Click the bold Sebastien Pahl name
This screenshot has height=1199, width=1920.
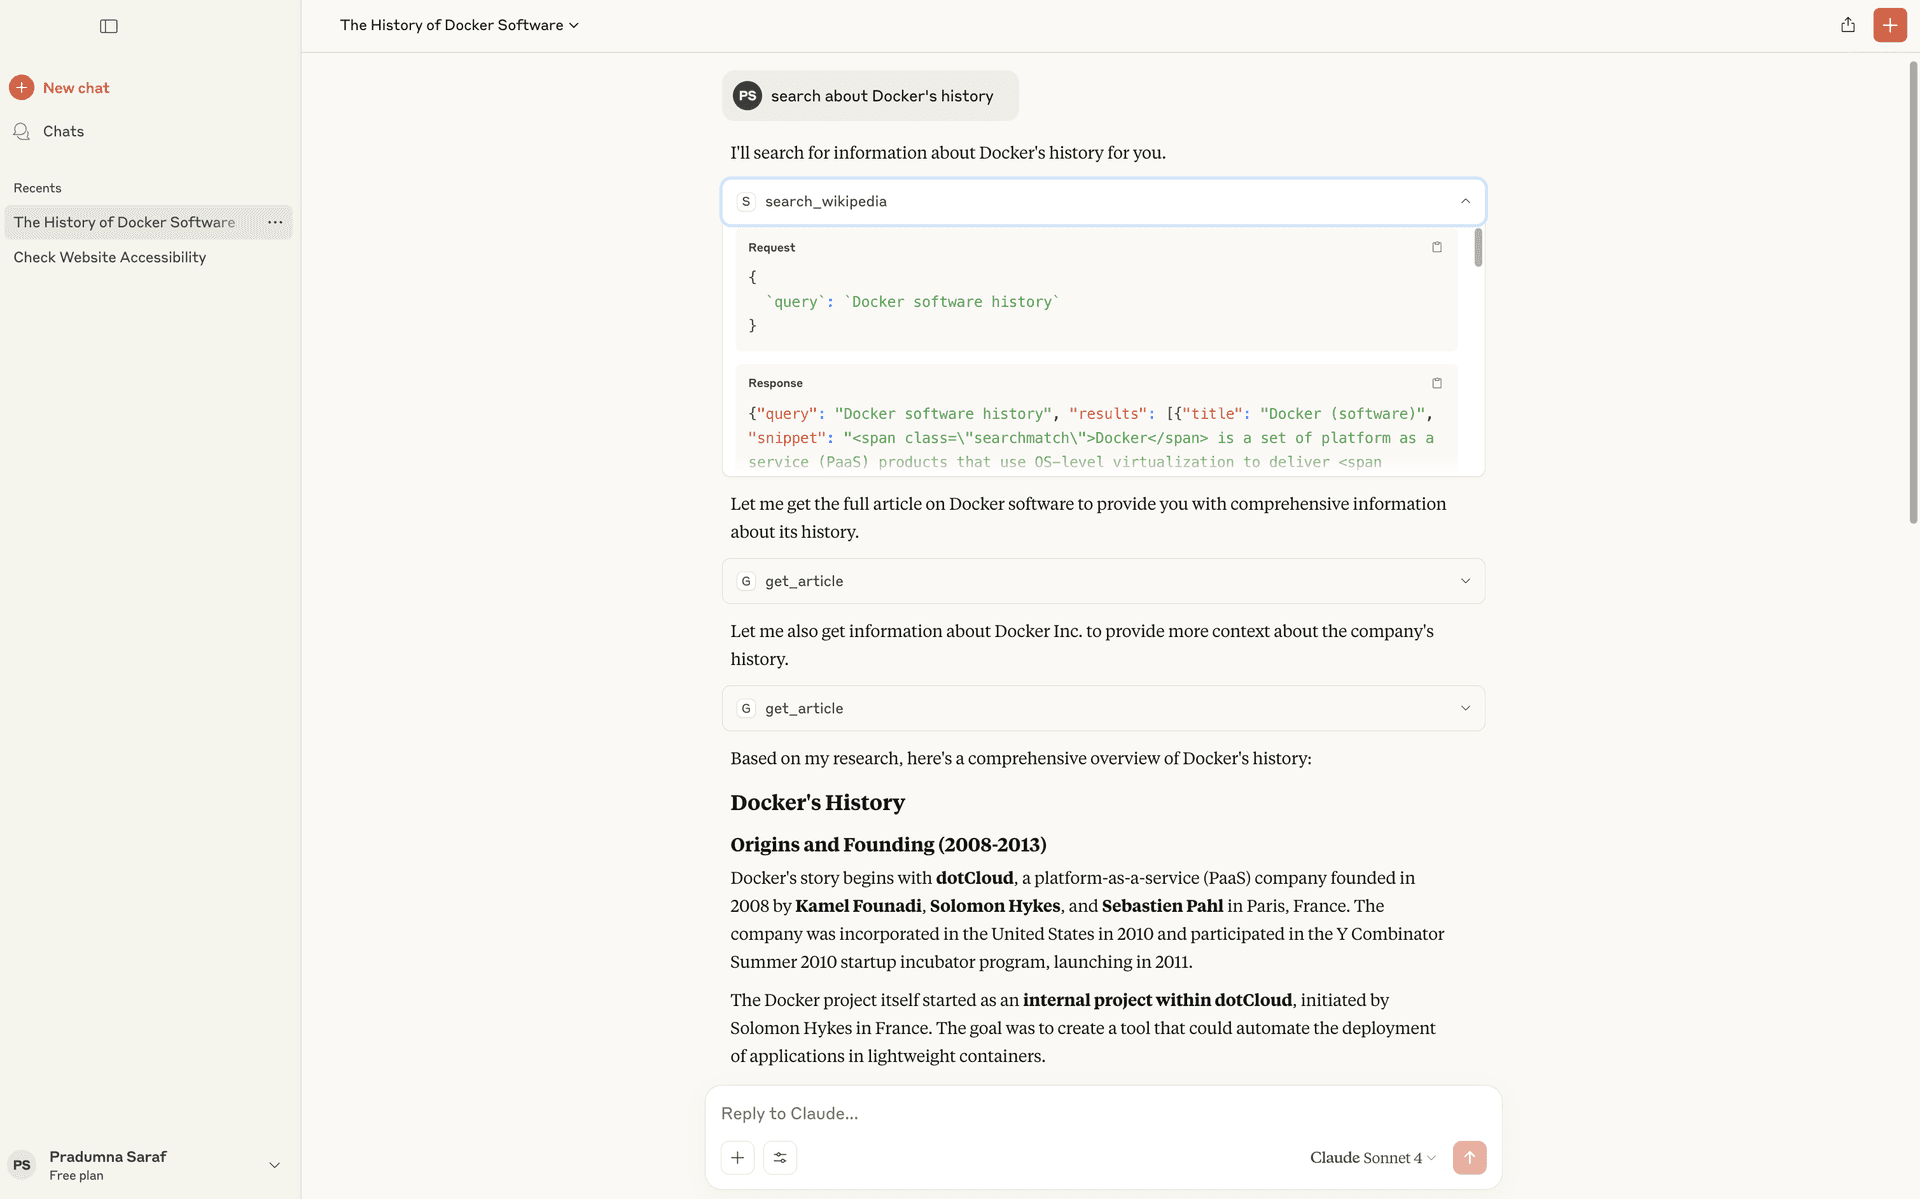pyautogui.click(x=1162, y=905)
